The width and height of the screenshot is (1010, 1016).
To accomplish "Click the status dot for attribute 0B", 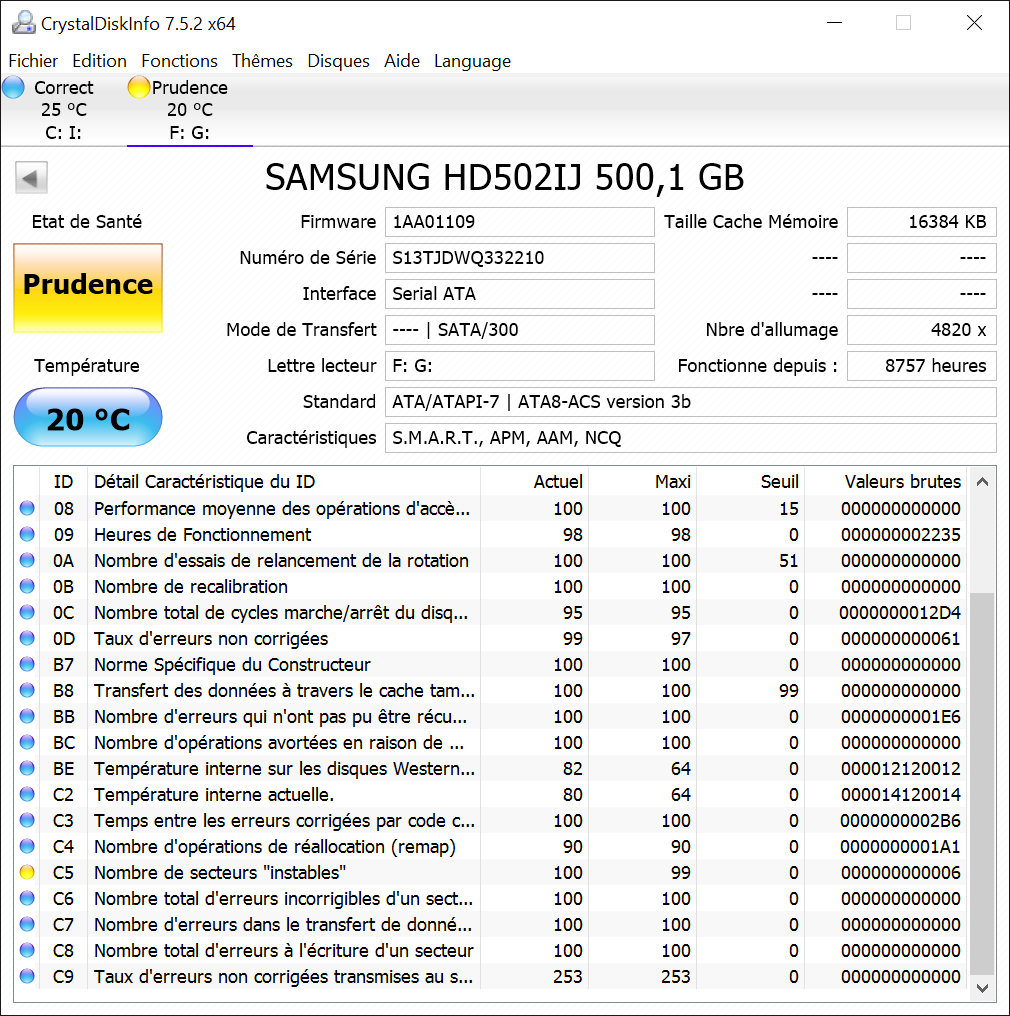I will 27,586.
